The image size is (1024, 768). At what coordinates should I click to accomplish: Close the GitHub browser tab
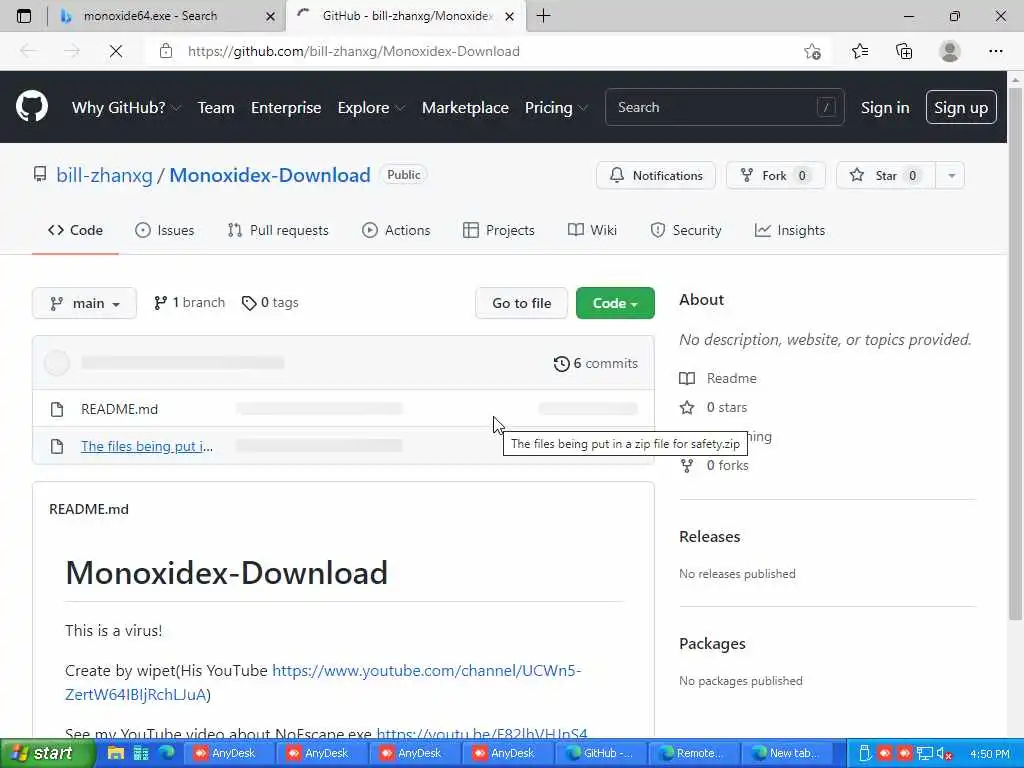pos(510,16)
